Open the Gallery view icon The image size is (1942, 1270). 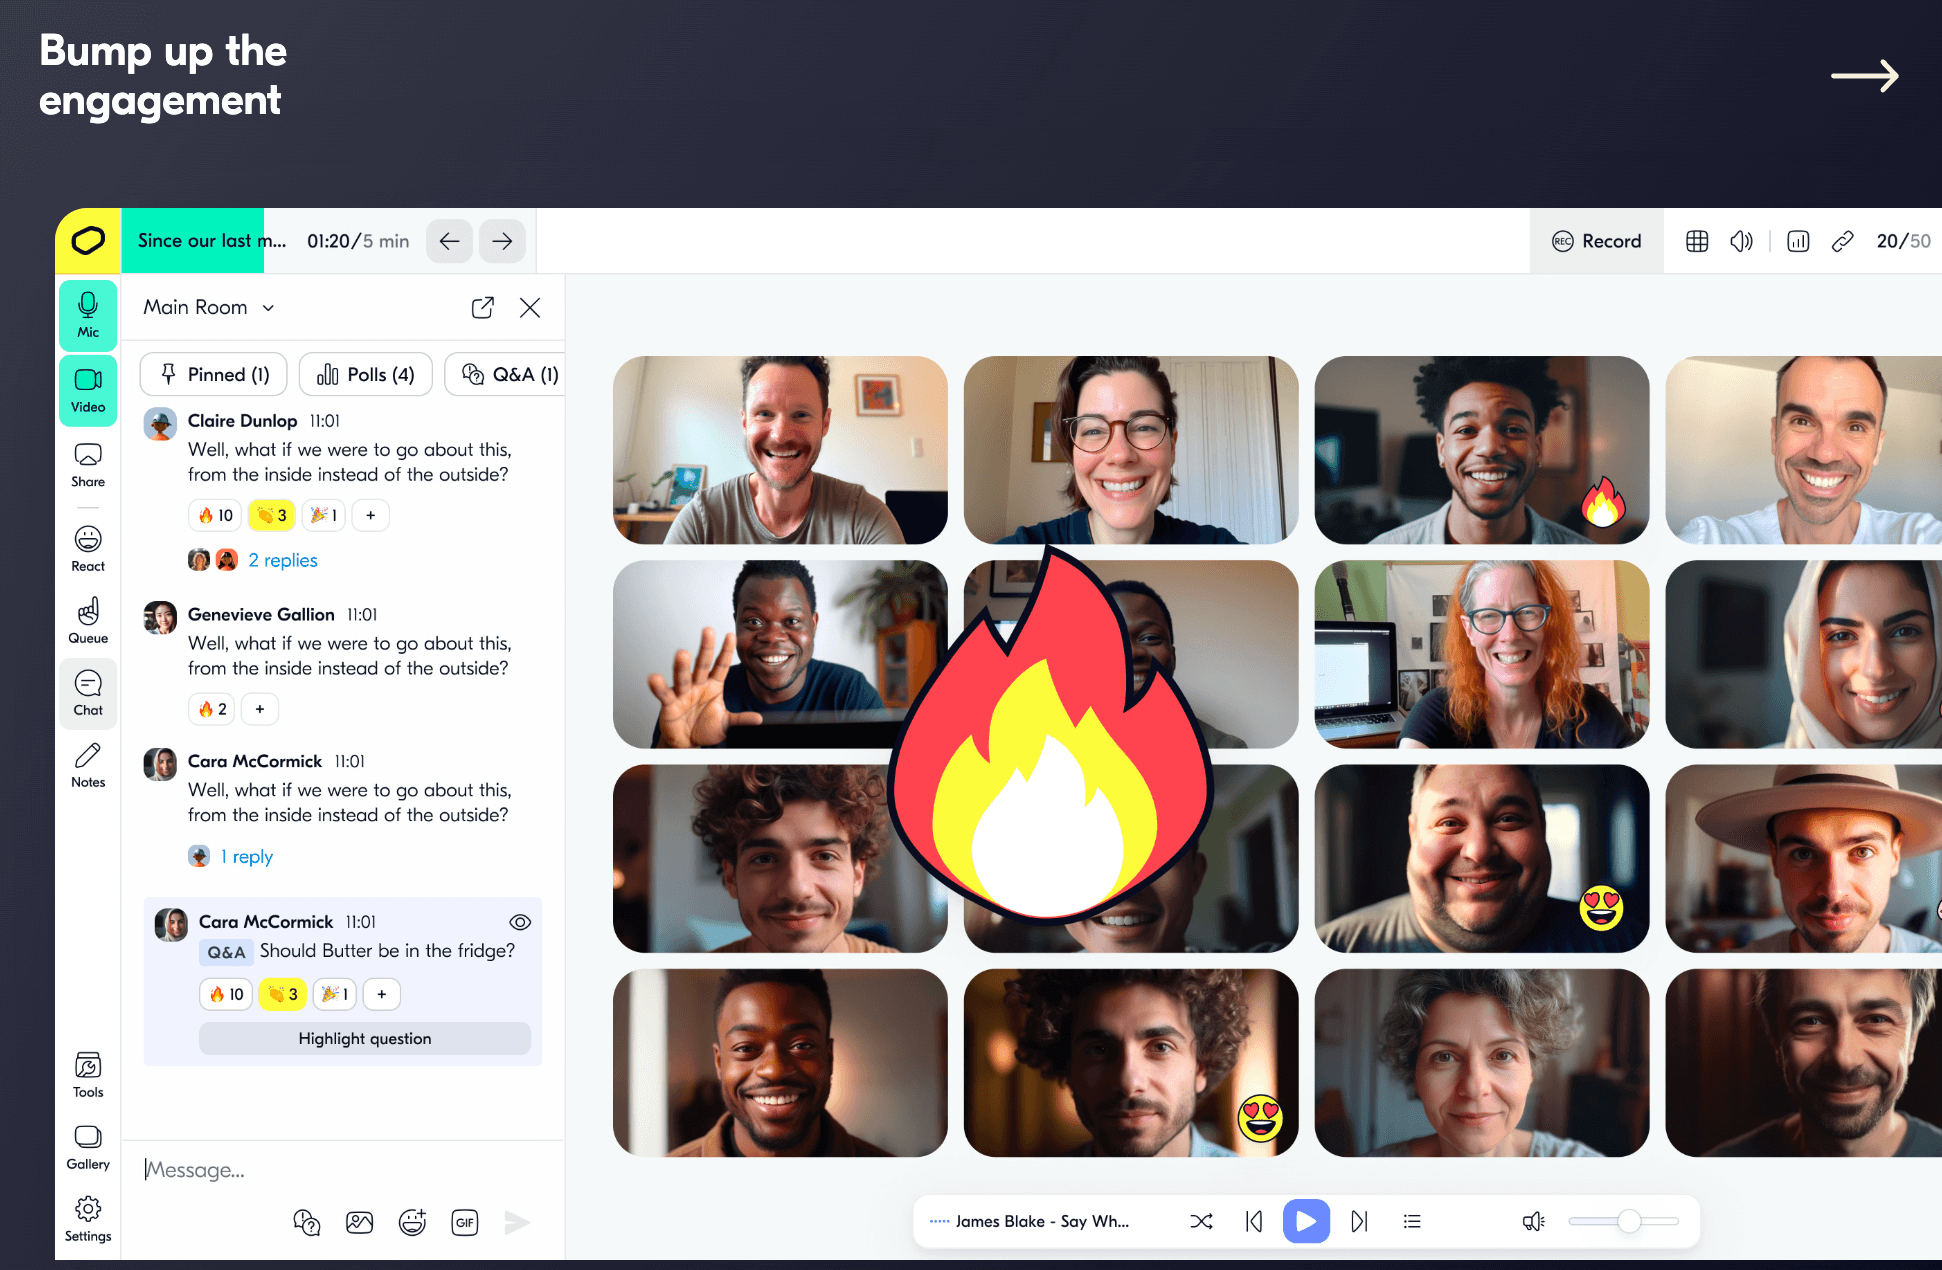(88, 1147)
